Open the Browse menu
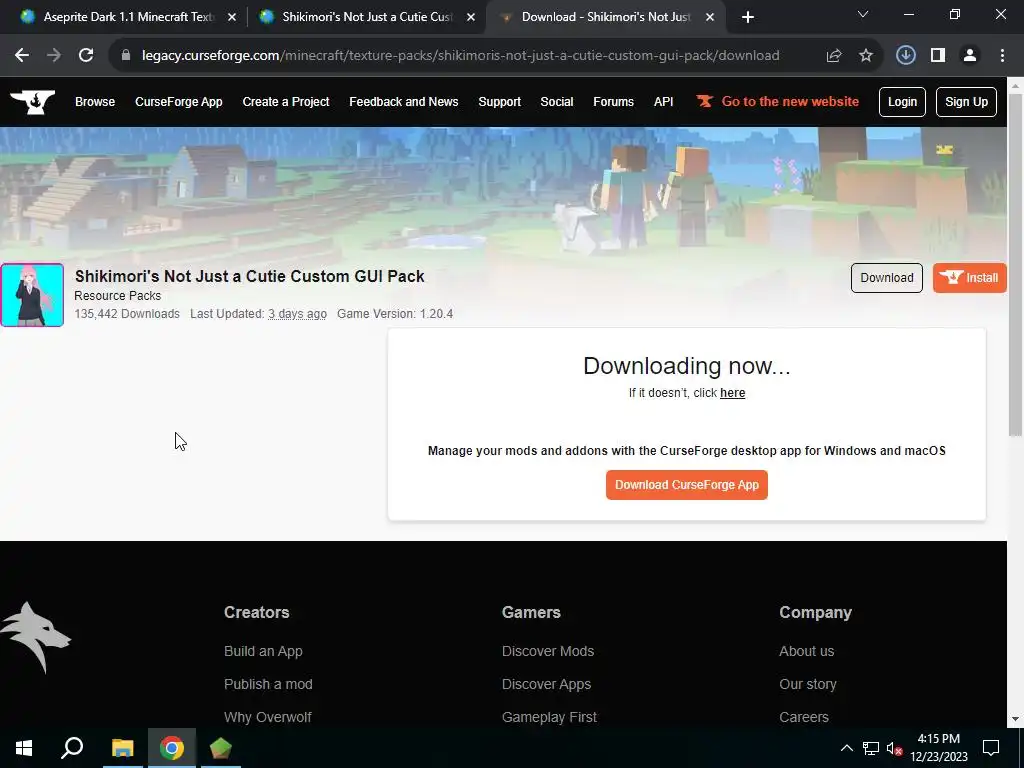The width and height of the screenshot is (1024, 768). point(95,102)
